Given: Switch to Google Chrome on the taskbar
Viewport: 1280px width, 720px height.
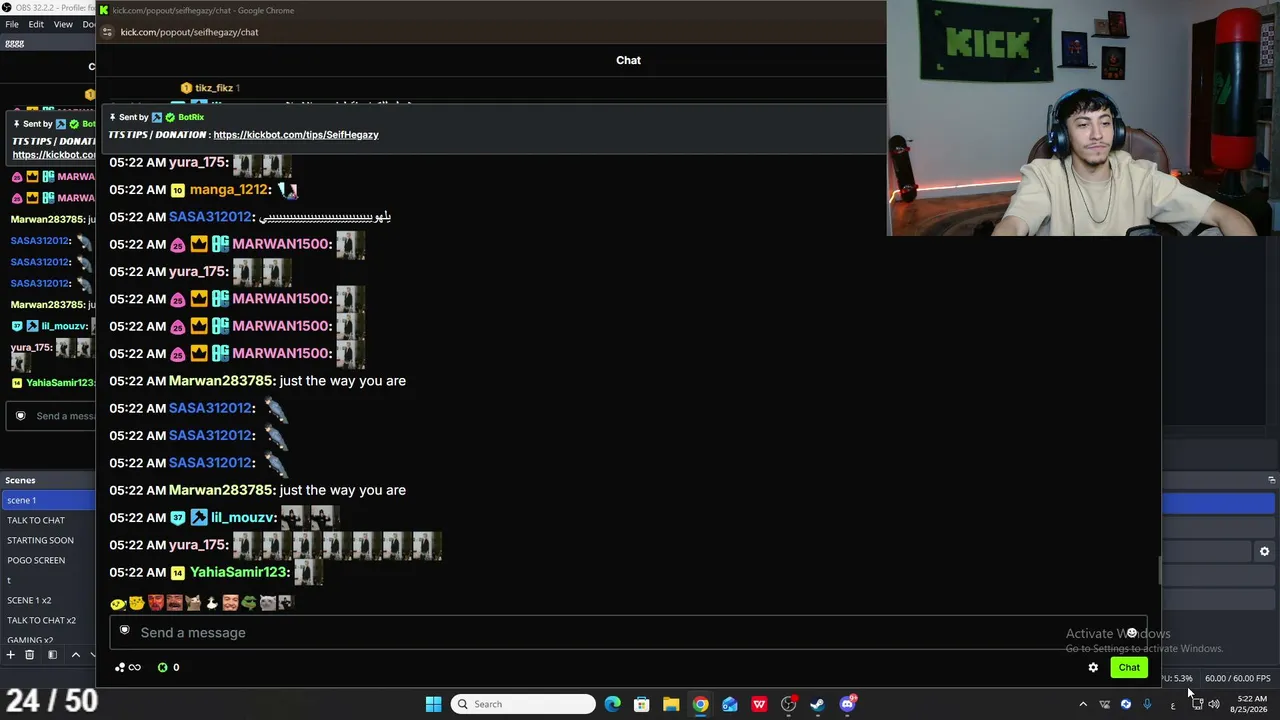Looking at the screenshot, I should coord(700,704).
